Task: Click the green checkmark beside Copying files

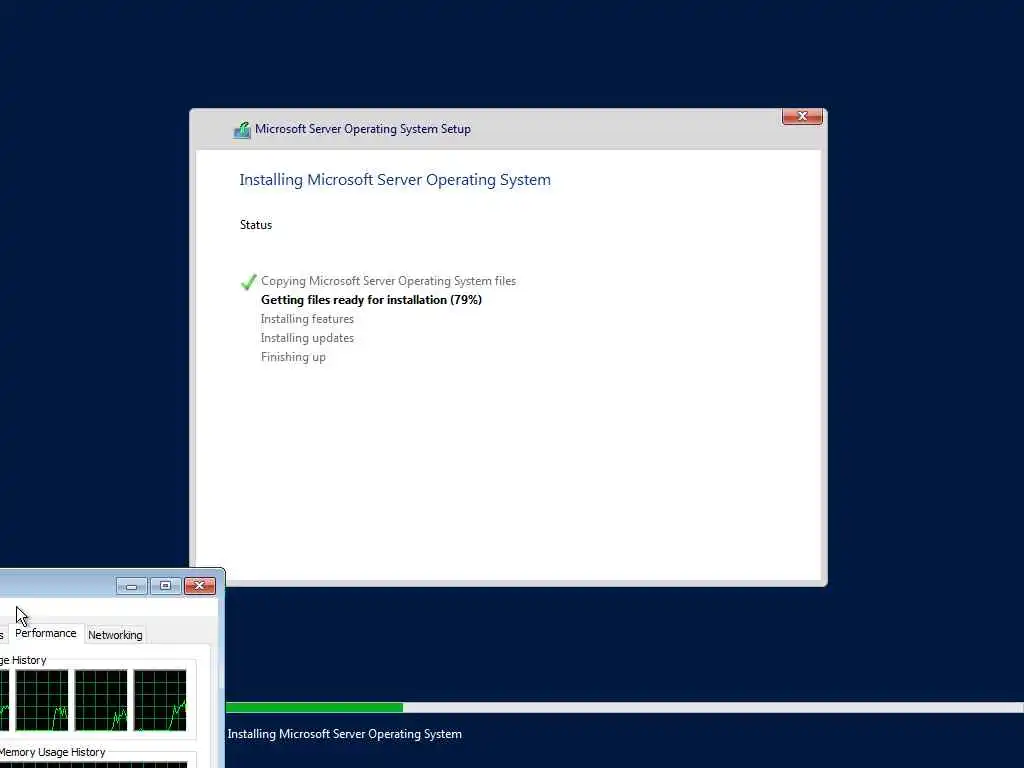Action: [x=249, y=281]
